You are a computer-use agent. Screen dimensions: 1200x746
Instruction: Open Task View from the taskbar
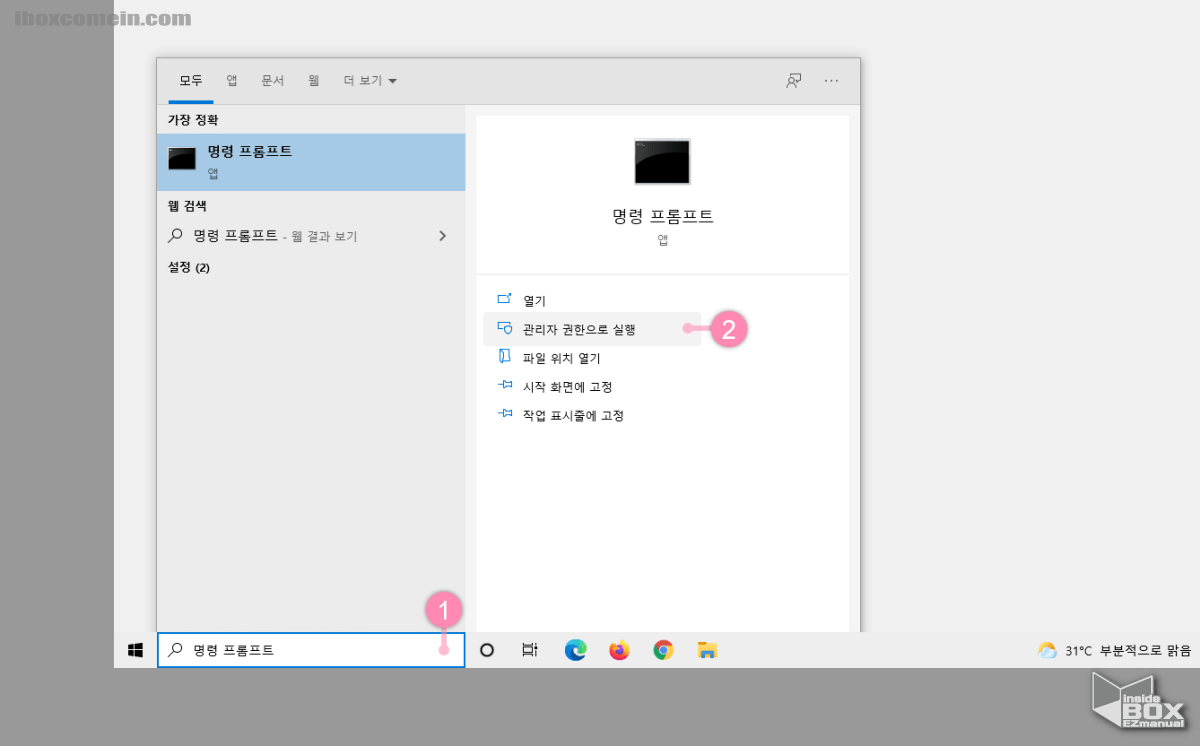click(x=530, y=649)
